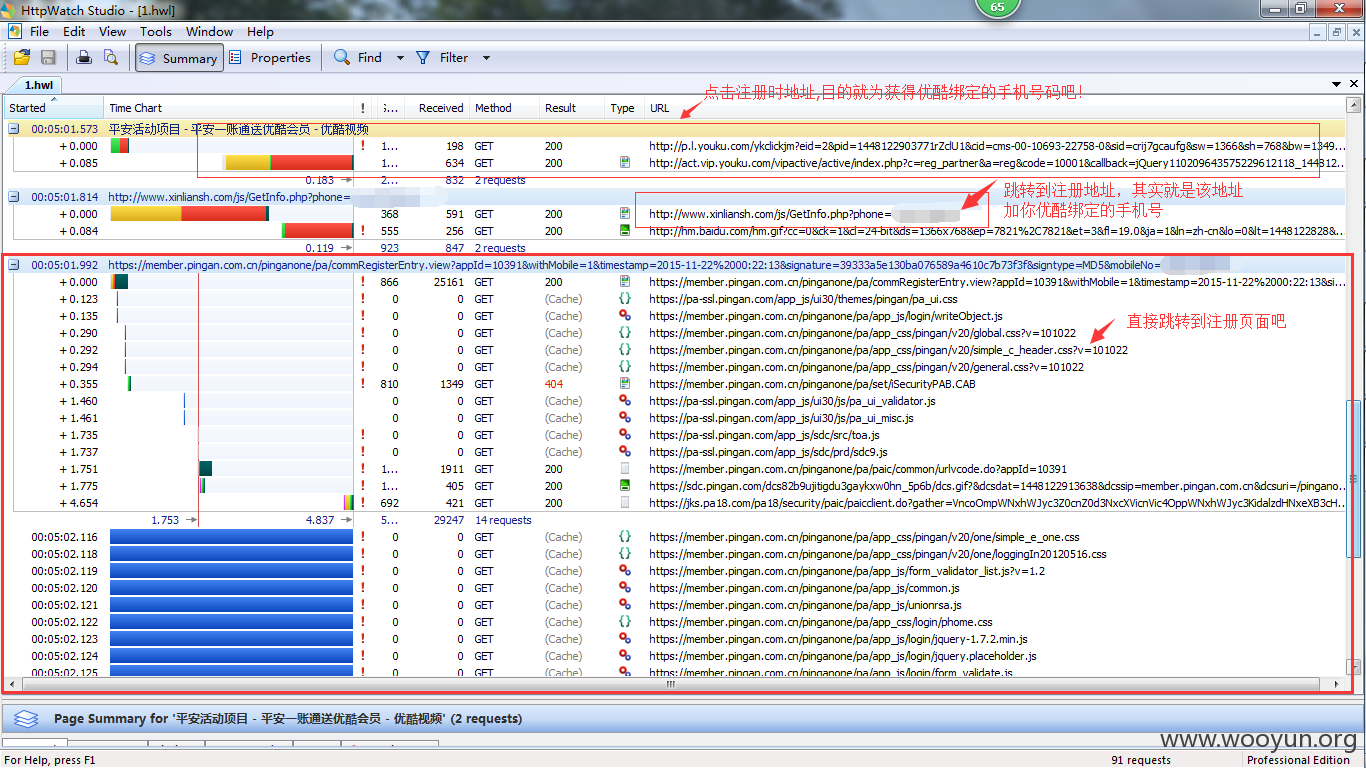Click type icon of xinliansh GetInfo.php request row
The height and width of the screenshot is (768, 1366).
coord(625,214)
